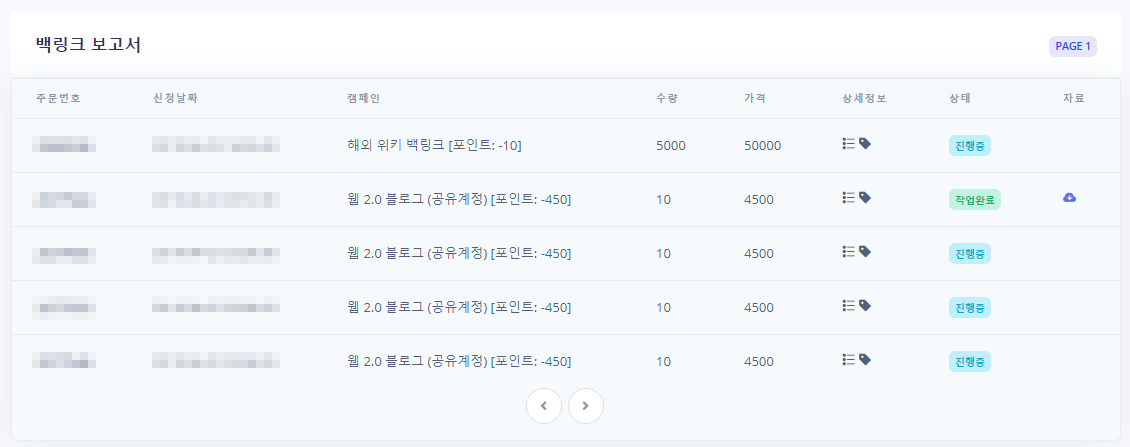Click tag icon in the 작업완료 row

865,198
